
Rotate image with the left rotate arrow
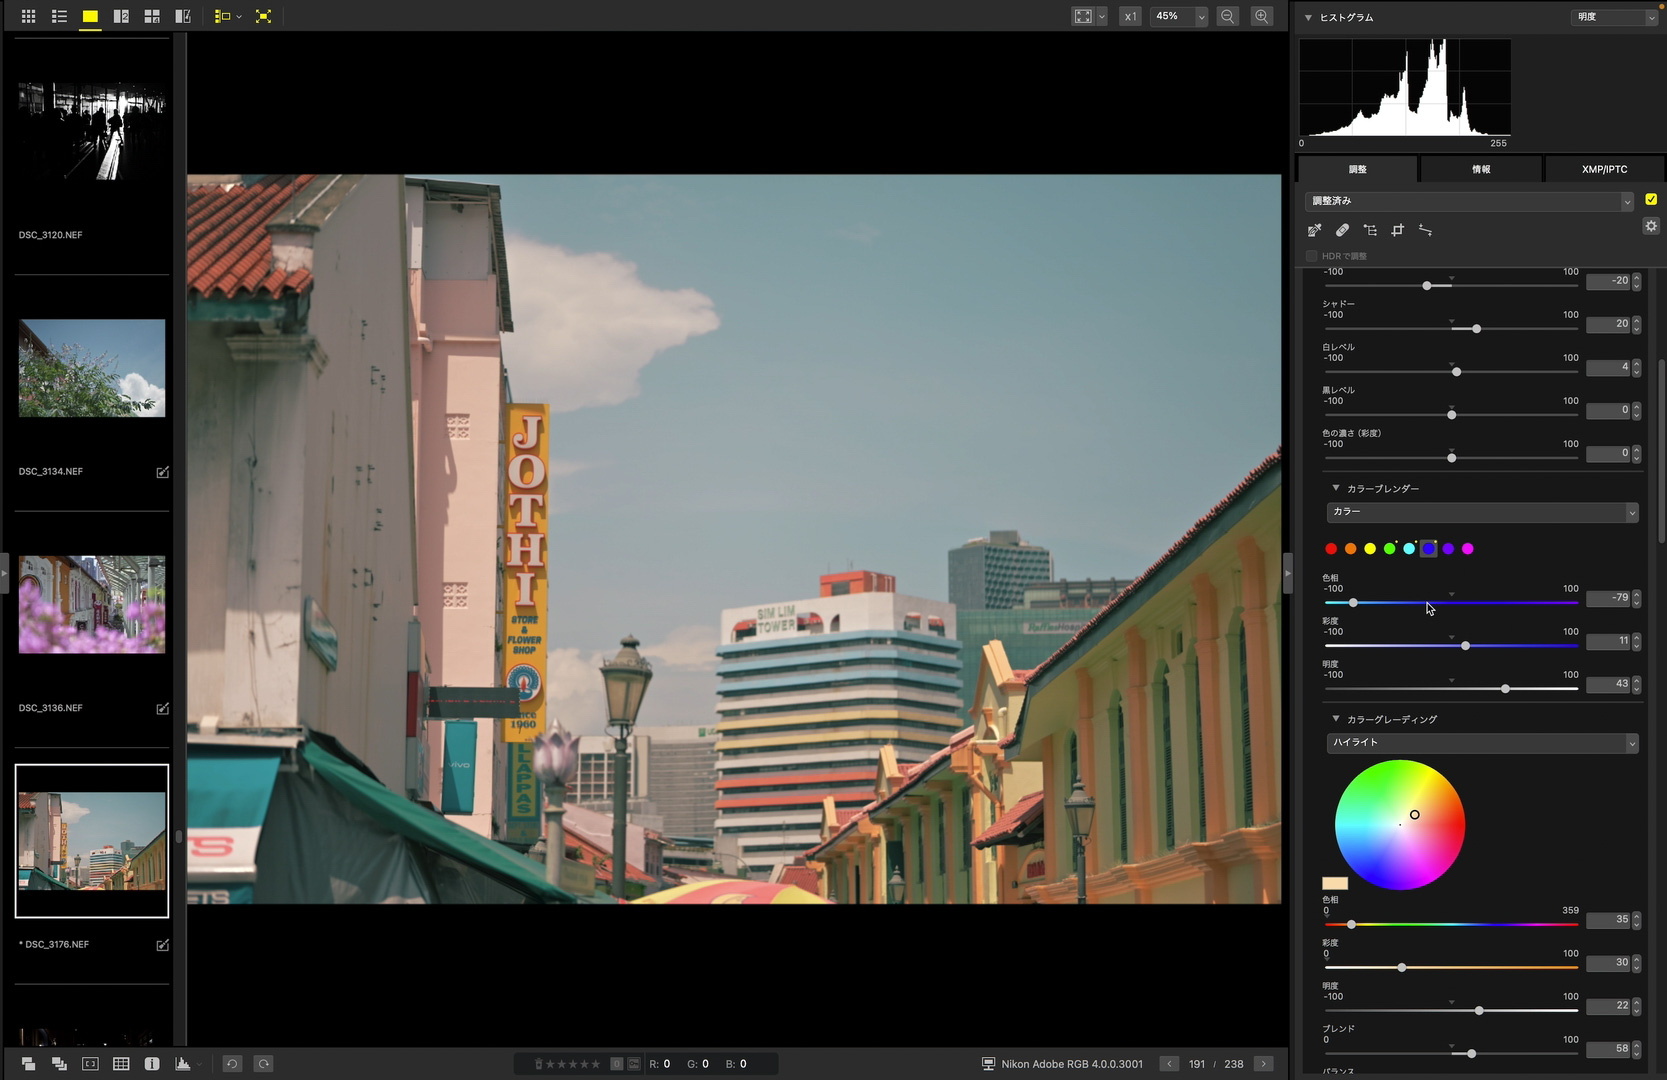[x=231, y=1064]
